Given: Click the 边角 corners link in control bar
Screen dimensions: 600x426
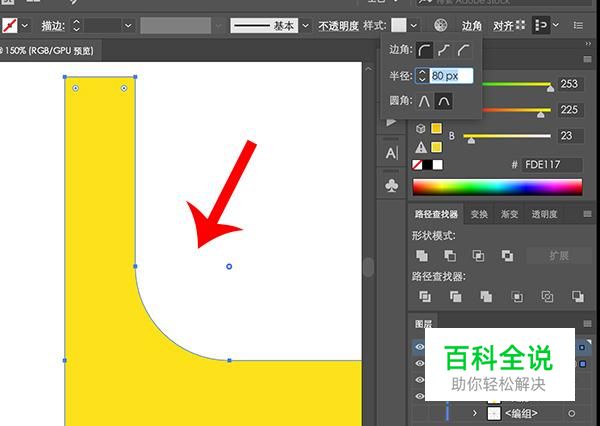Looking at the screenshot, I should (x=471, y=26).
